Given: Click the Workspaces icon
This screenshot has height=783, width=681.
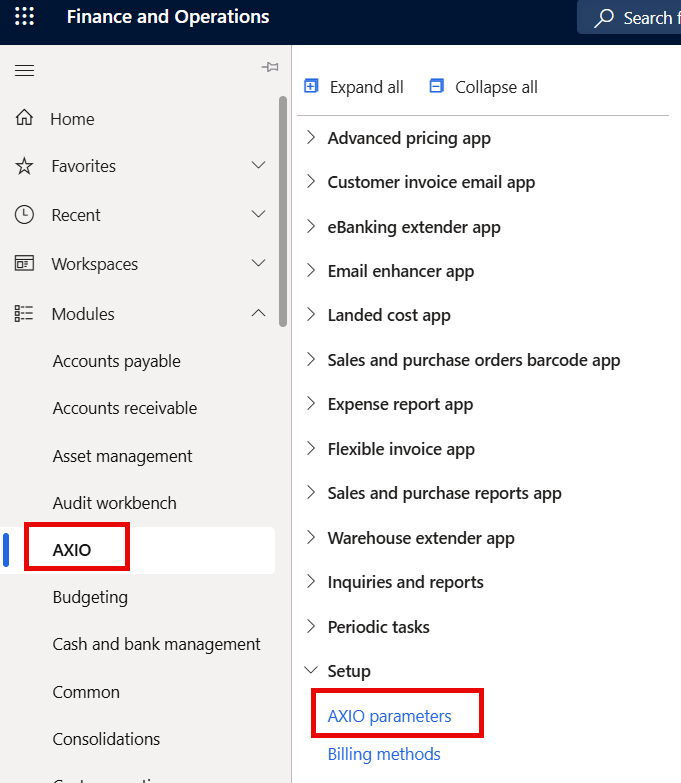Looking at the screenshot, I should click(24, 263).
